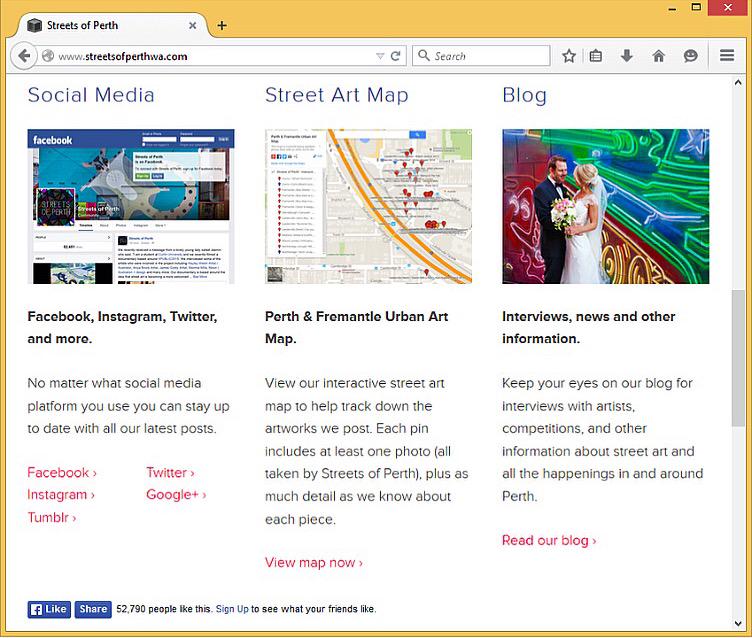Click the Street Art Map heading
Viewport: 752px width, 638px height.
[x=337, y=95]
